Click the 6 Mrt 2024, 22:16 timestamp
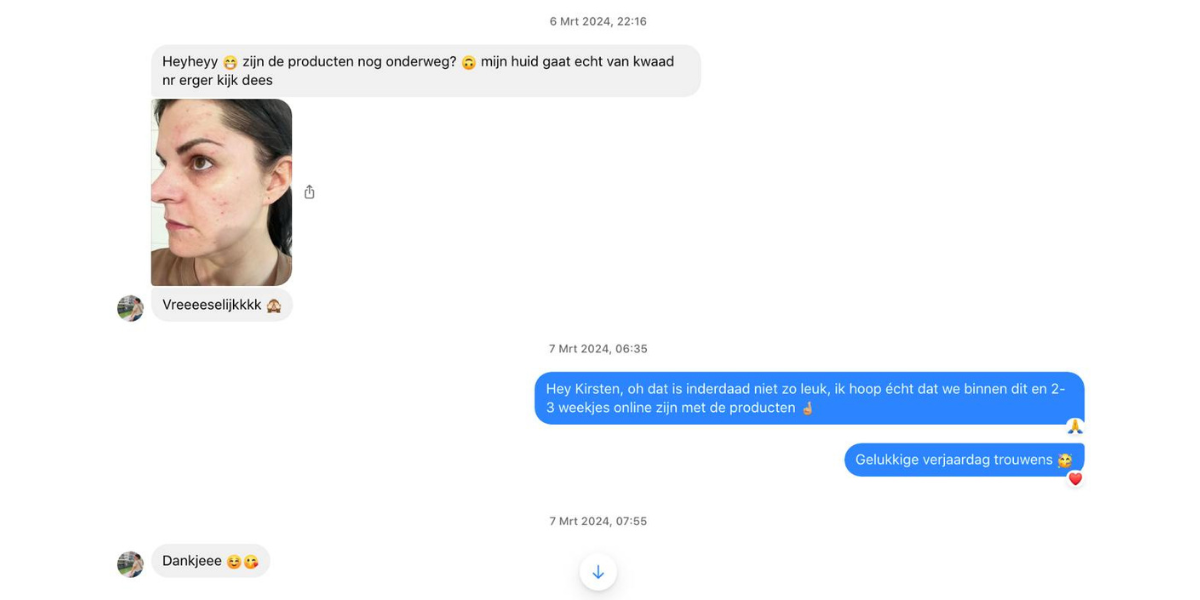 [x=598, y=21]
